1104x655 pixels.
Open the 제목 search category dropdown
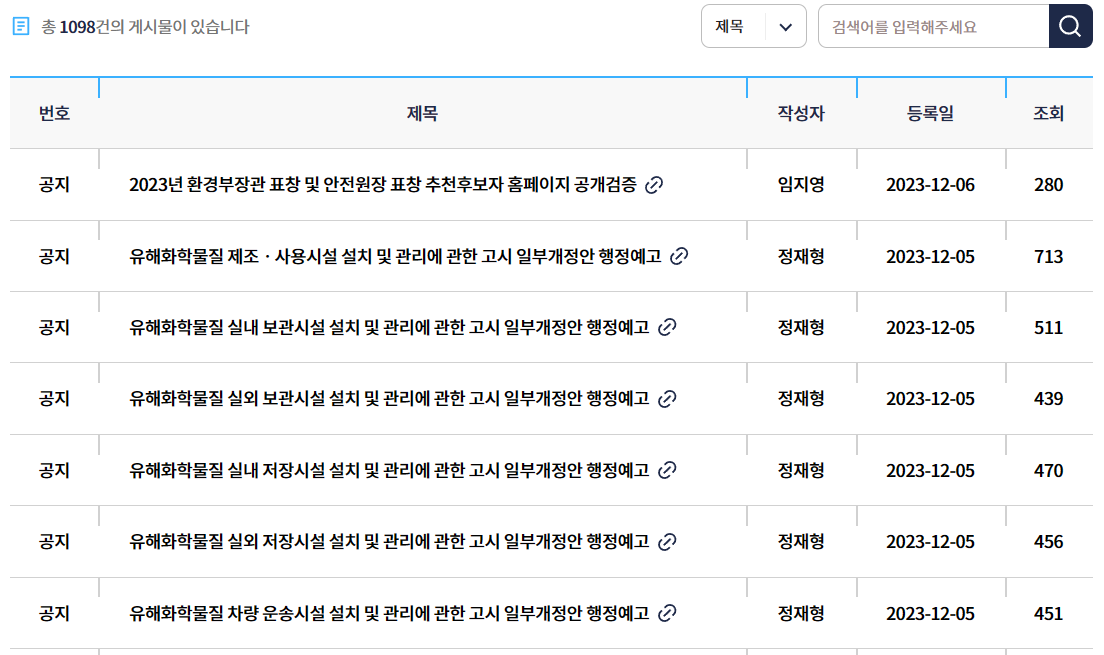point(753,27)
